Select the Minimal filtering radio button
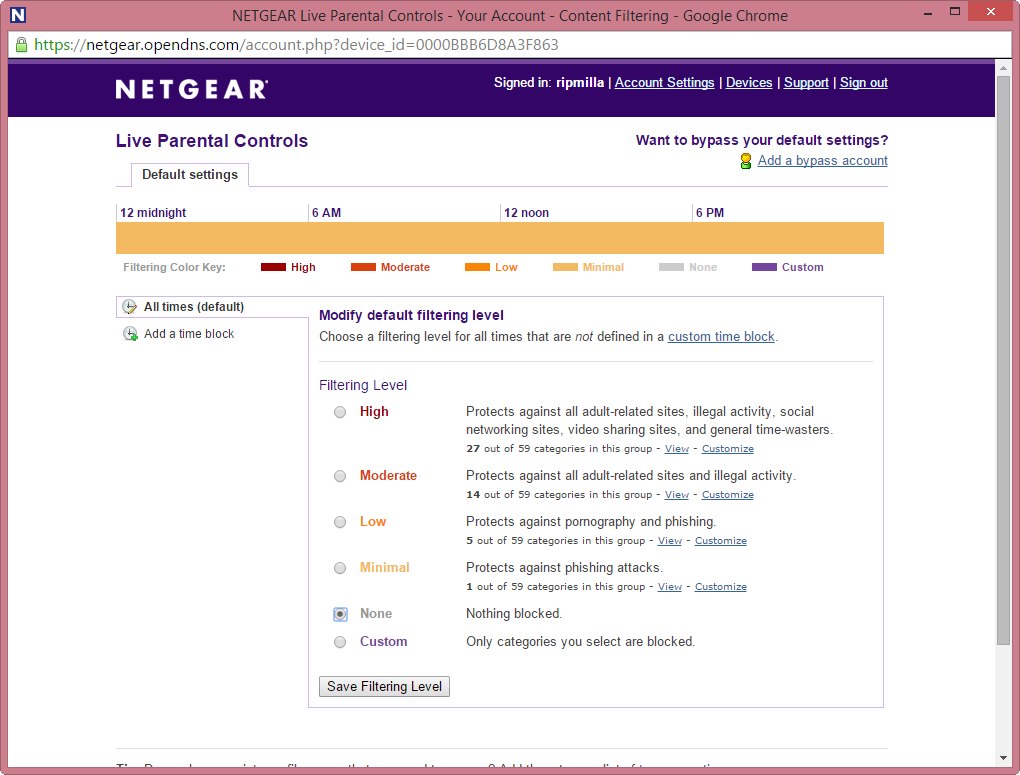This screenshot has height=775, width=1020. (x=340, y=568)
